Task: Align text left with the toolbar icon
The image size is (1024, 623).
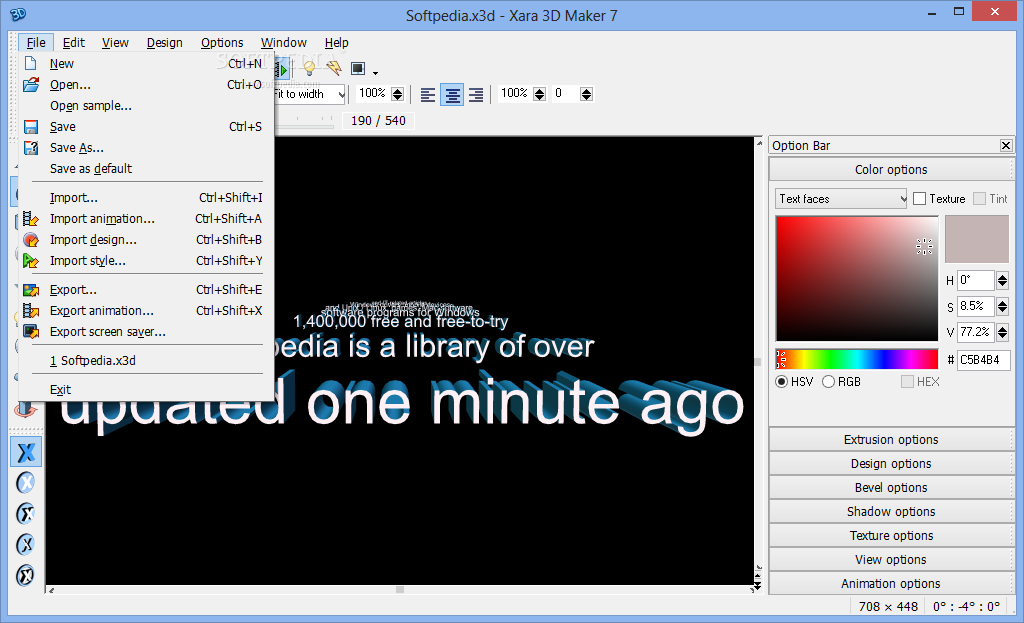Action: pos(428,95)
